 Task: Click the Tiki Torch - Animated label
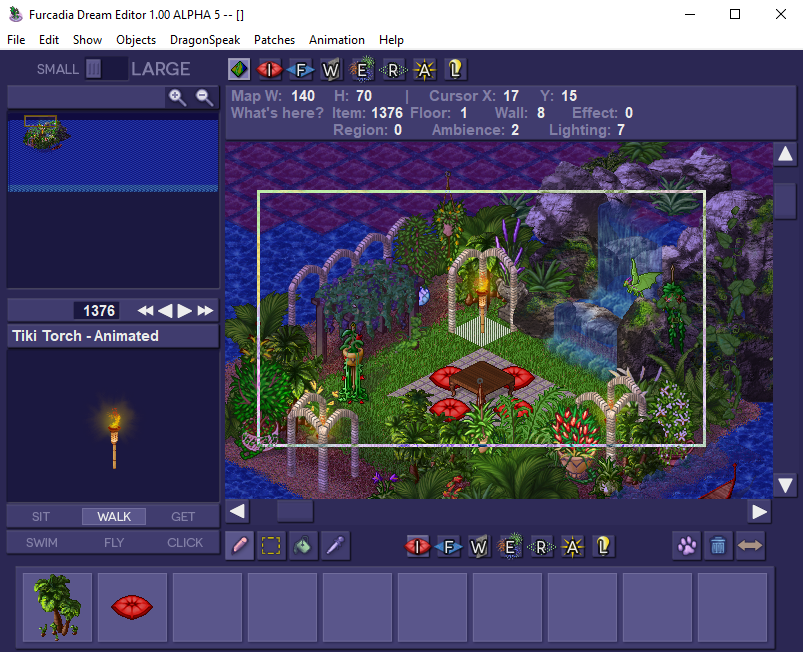click(x=86, y=336)
